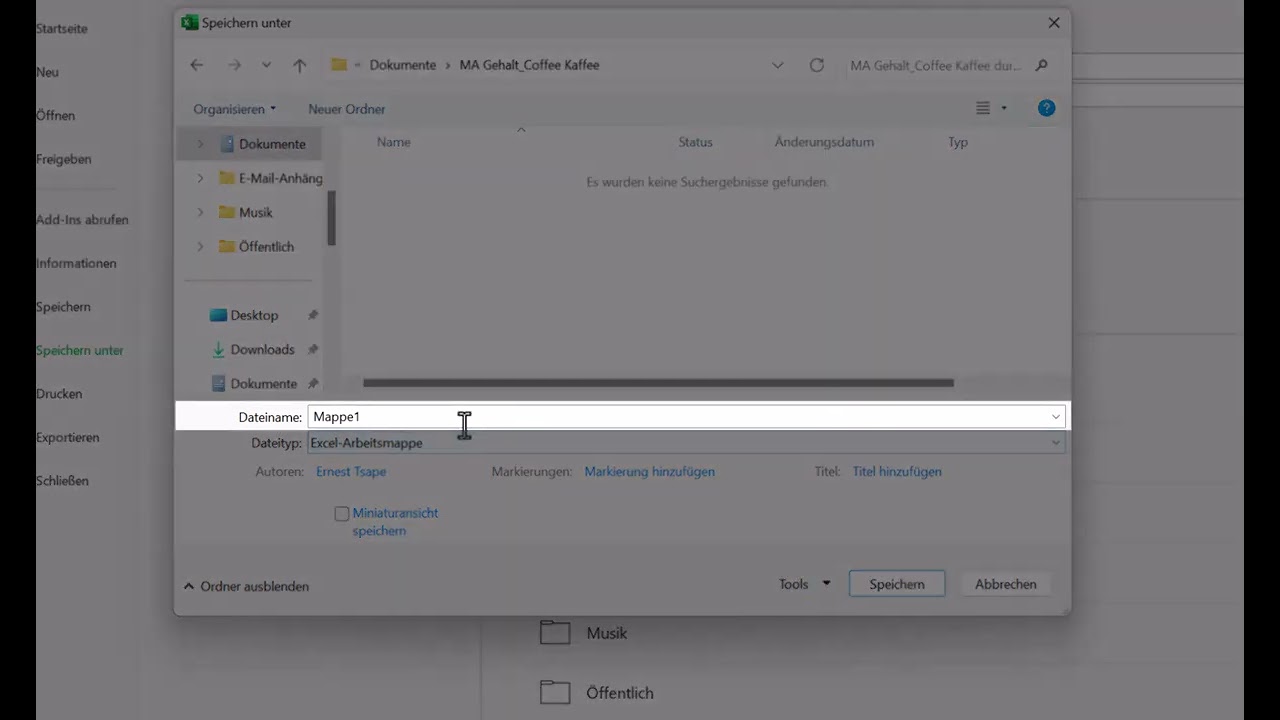Click Titel hinzufügen

(x=897, y=471)
